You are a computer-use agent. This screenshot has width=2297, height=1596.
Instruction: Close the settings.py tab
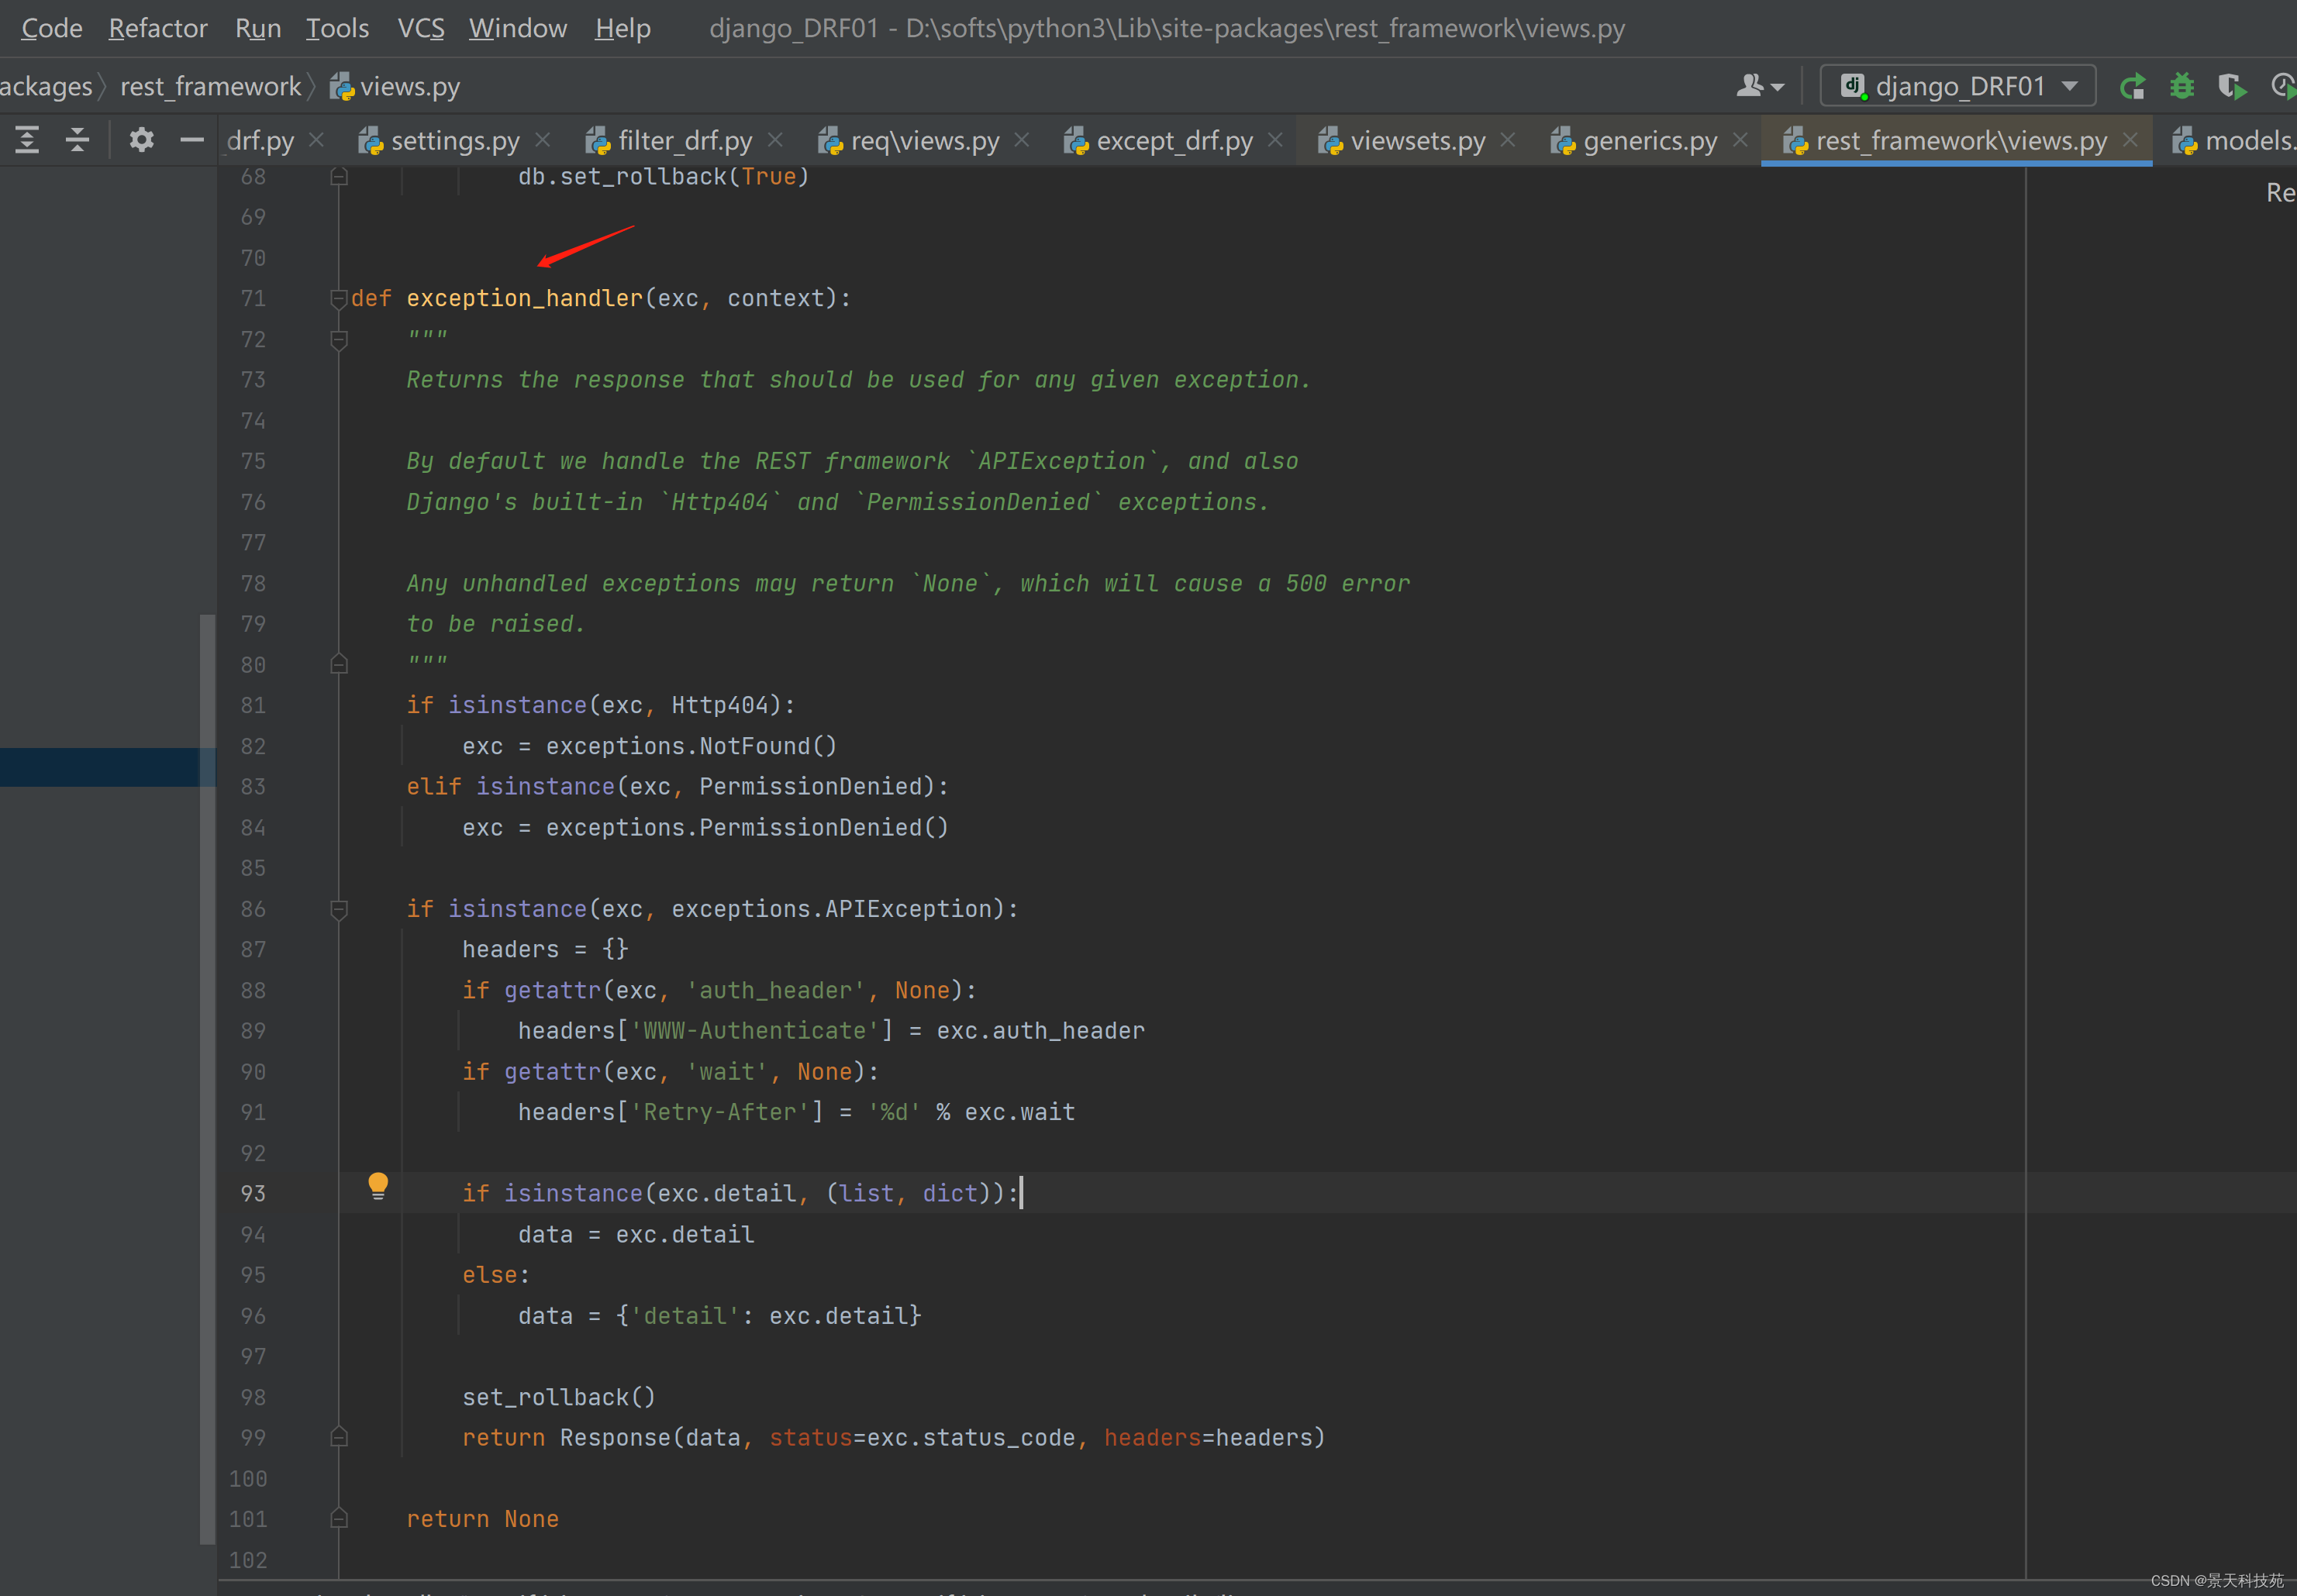(x=543, y=140)
